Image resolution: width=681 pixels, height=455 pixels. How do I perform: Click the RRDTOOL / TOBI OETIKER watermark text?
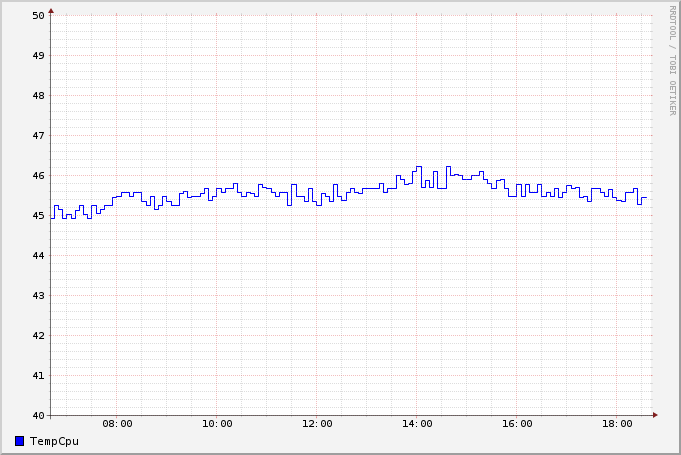672,60
